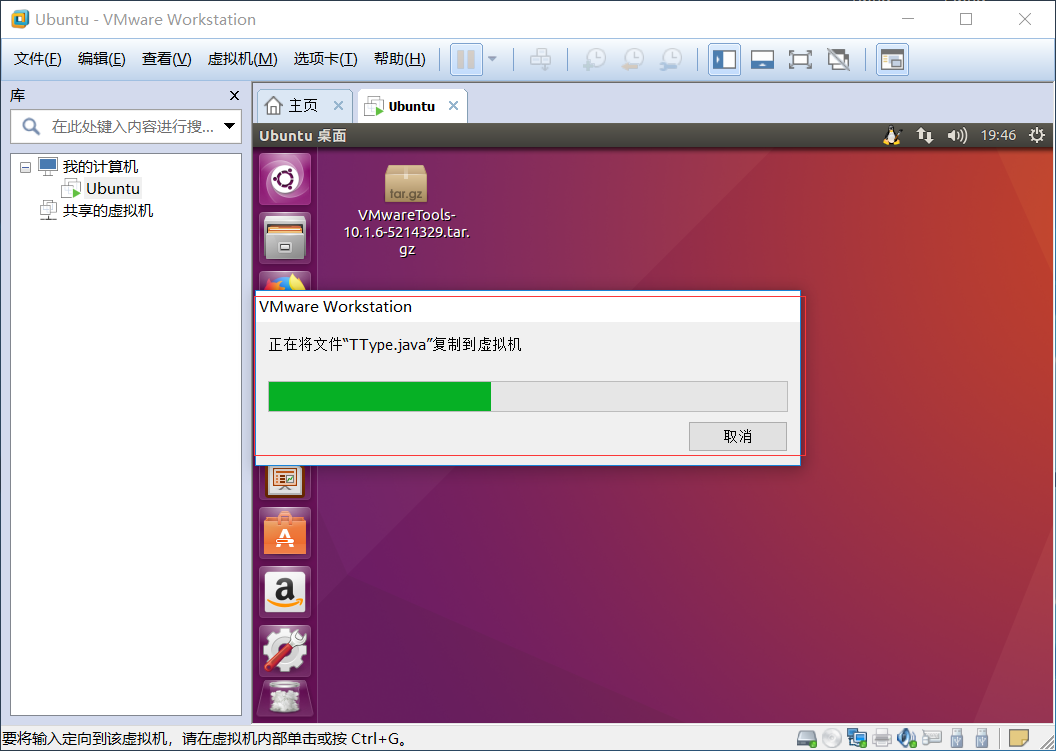This screenshot has height=751, width=1056.
Task: Click the TType.java copying message text
Action: tap(395, 344)
